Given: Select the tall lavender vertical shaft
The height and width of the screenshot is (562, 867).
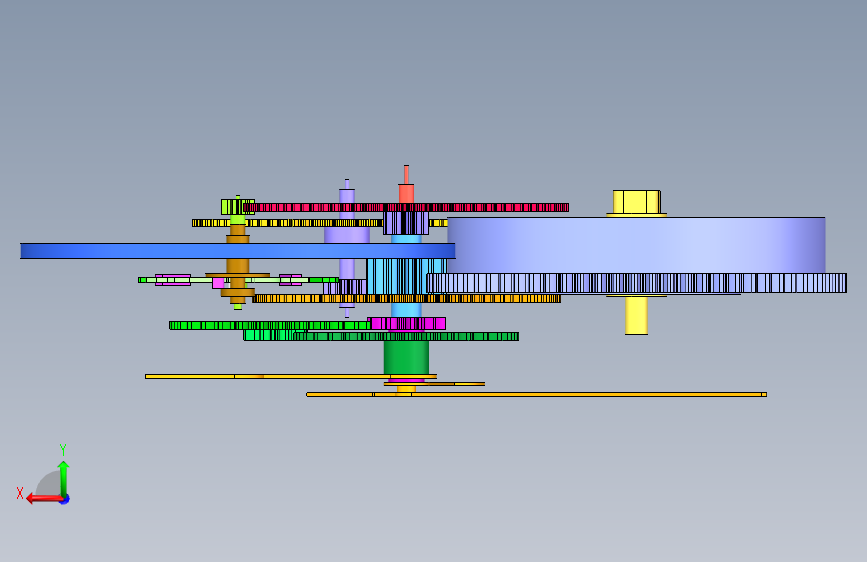Looking at the screenshot, I should pos(347,248).
